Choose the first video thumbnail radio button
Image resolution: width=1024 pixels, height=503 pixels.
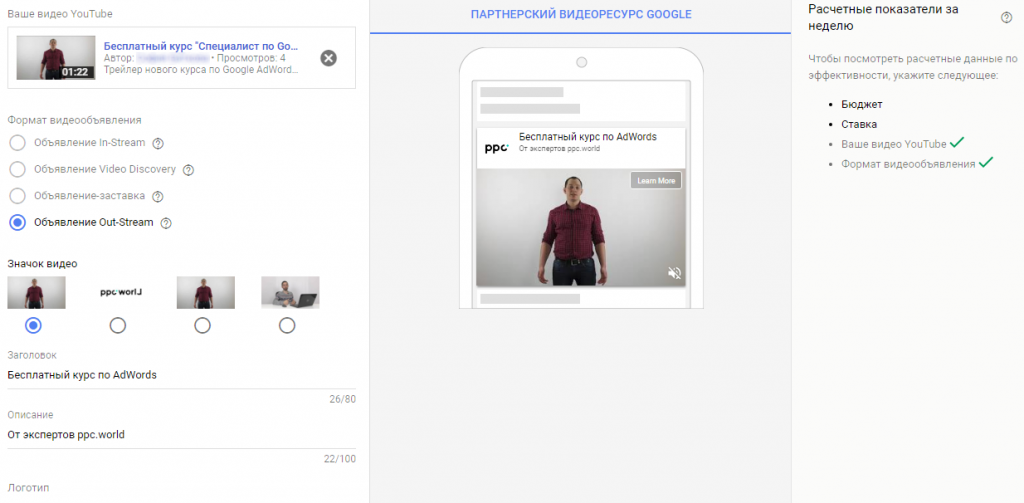[x=33, y=325]
